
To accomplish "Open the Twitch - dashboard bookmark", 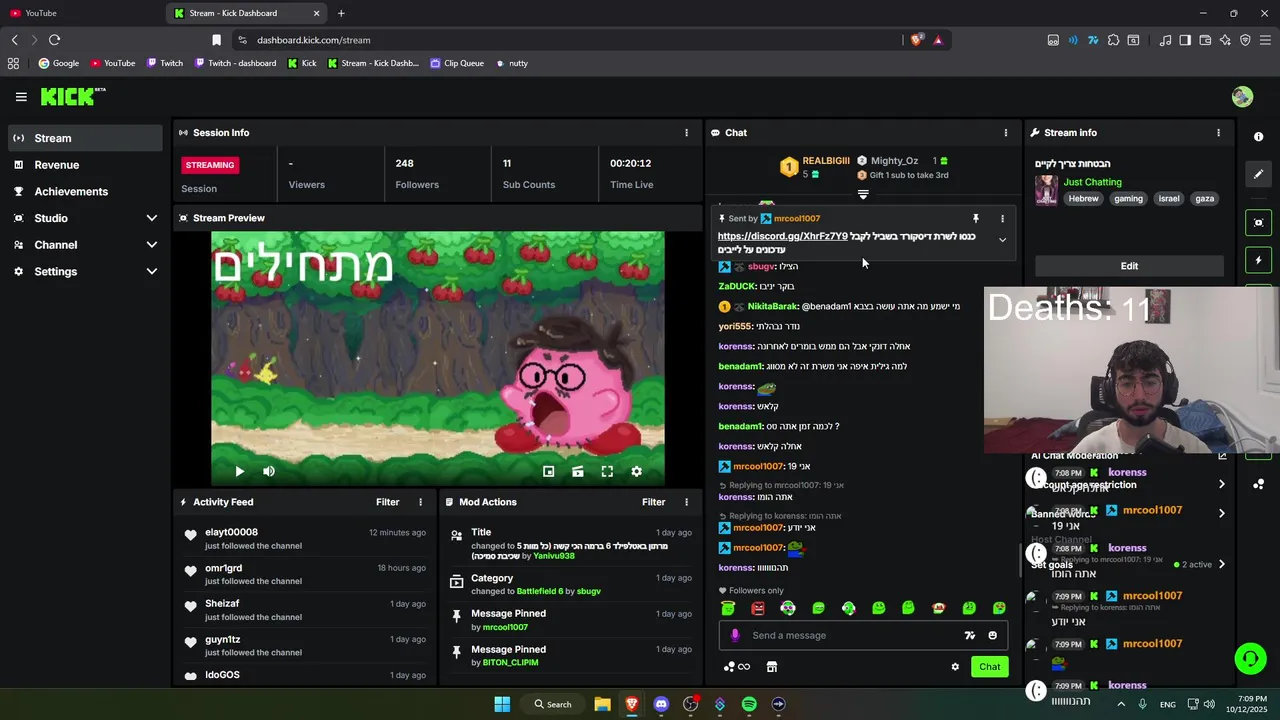I will tap(235, 63).
